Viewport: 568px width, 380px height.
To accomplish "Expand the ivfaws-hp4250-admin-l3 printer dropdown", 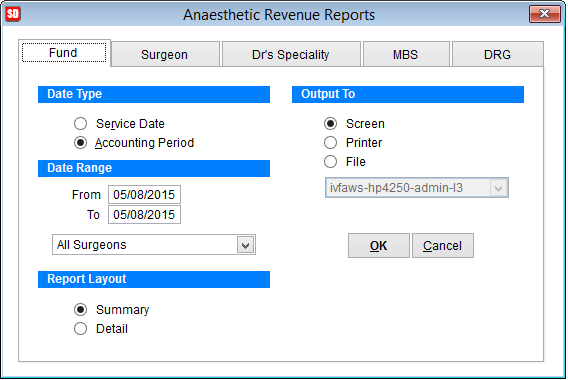I will tap(498, 188).
